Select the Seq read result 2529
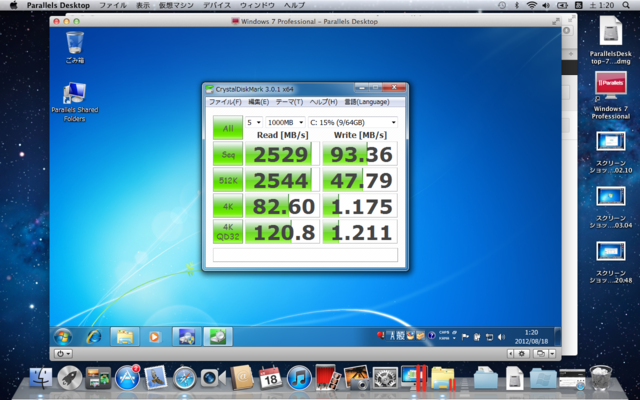The height and width of the screenshot is (400, 640). tap(282, 153)
